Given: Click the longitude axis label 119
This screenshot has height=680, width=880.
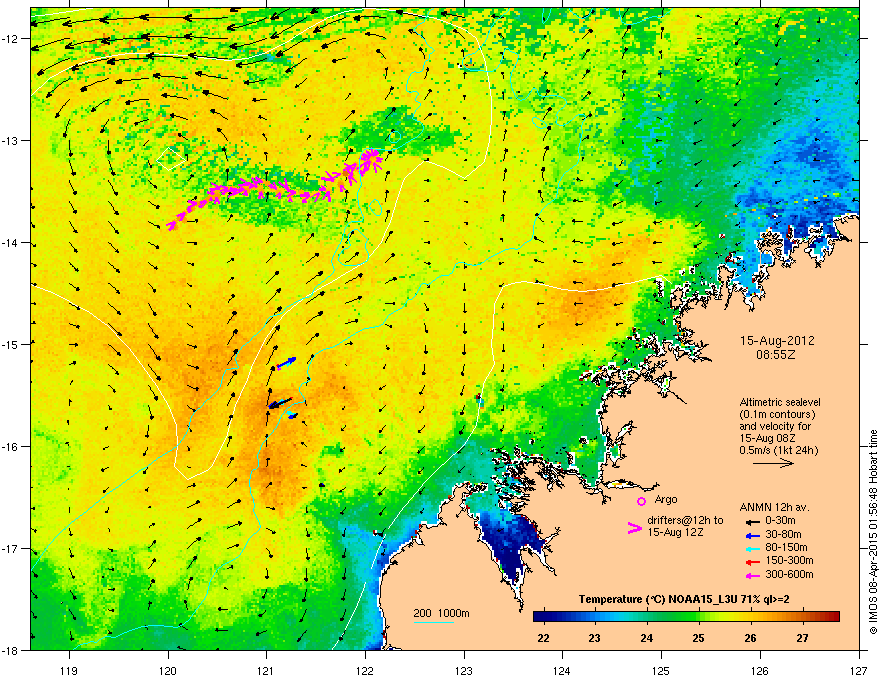Looking at the screenshot, I should click(69, 670).
